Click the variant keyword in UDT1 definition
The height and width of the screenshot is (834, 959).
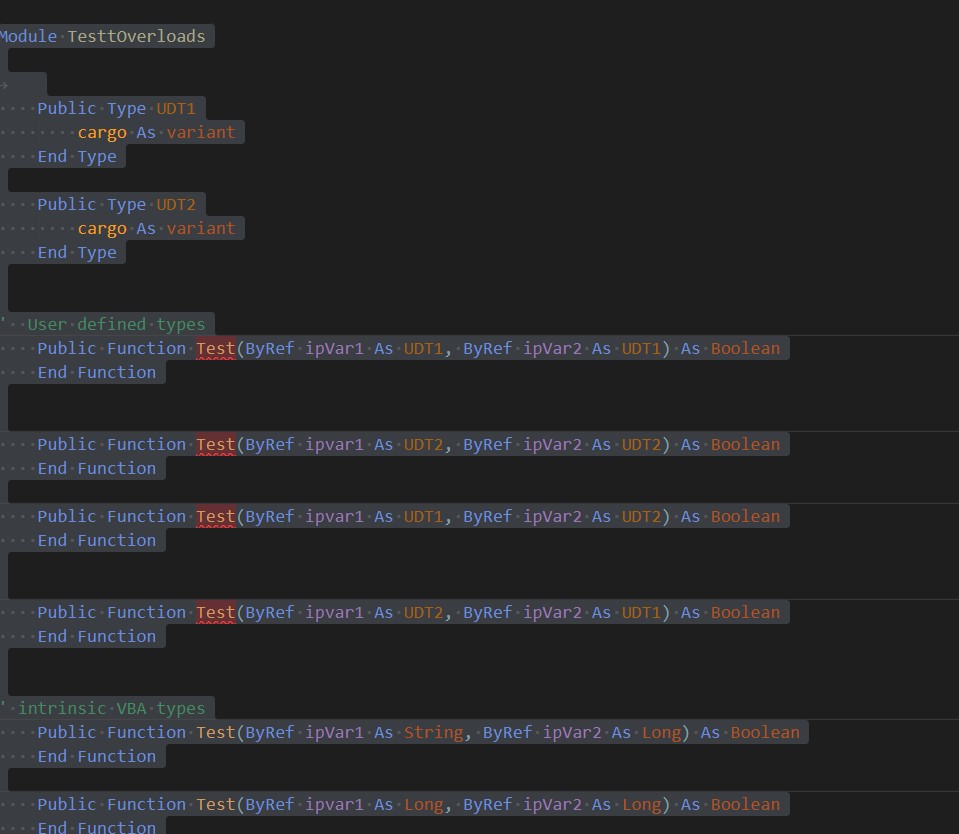point(200,132)
